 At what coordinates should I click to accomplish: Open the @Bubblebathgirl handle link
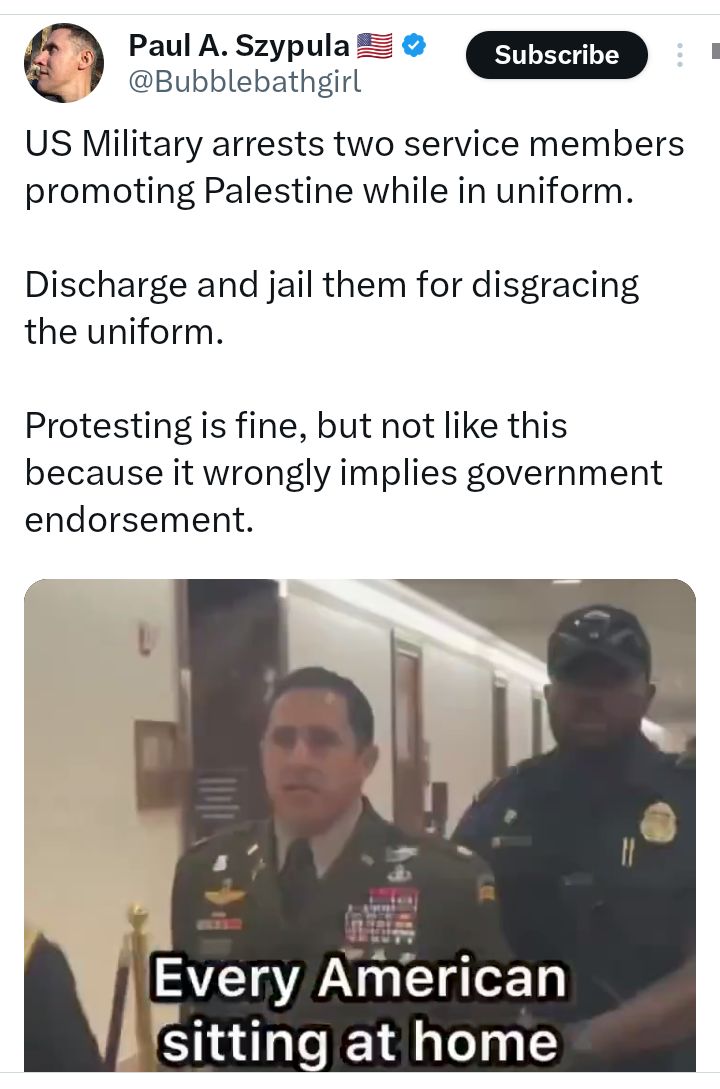245,82
